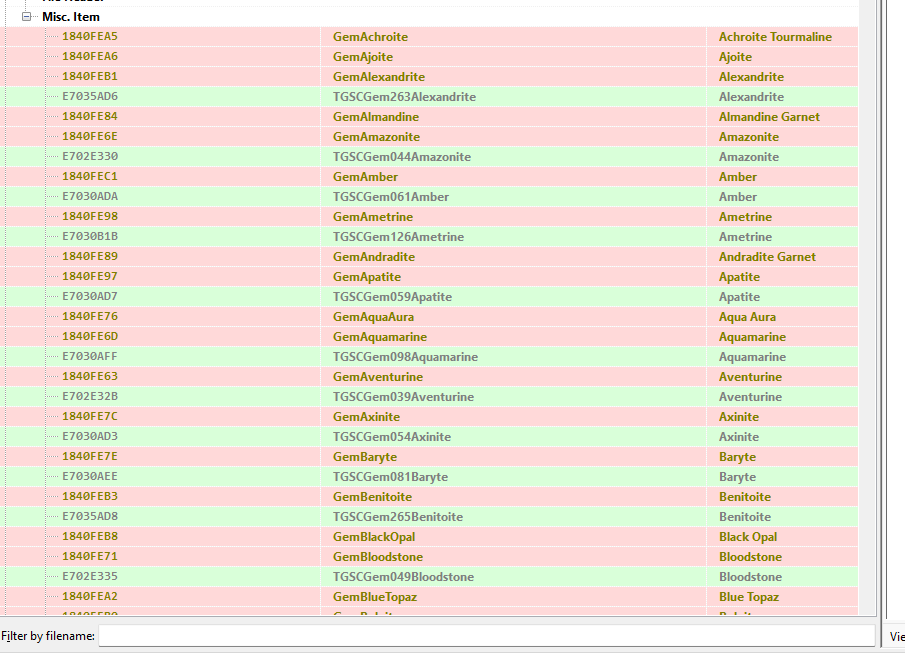Select record 1840FEA2
The image size is (905, 653).
pyautogui.click(x=89, y=596)
